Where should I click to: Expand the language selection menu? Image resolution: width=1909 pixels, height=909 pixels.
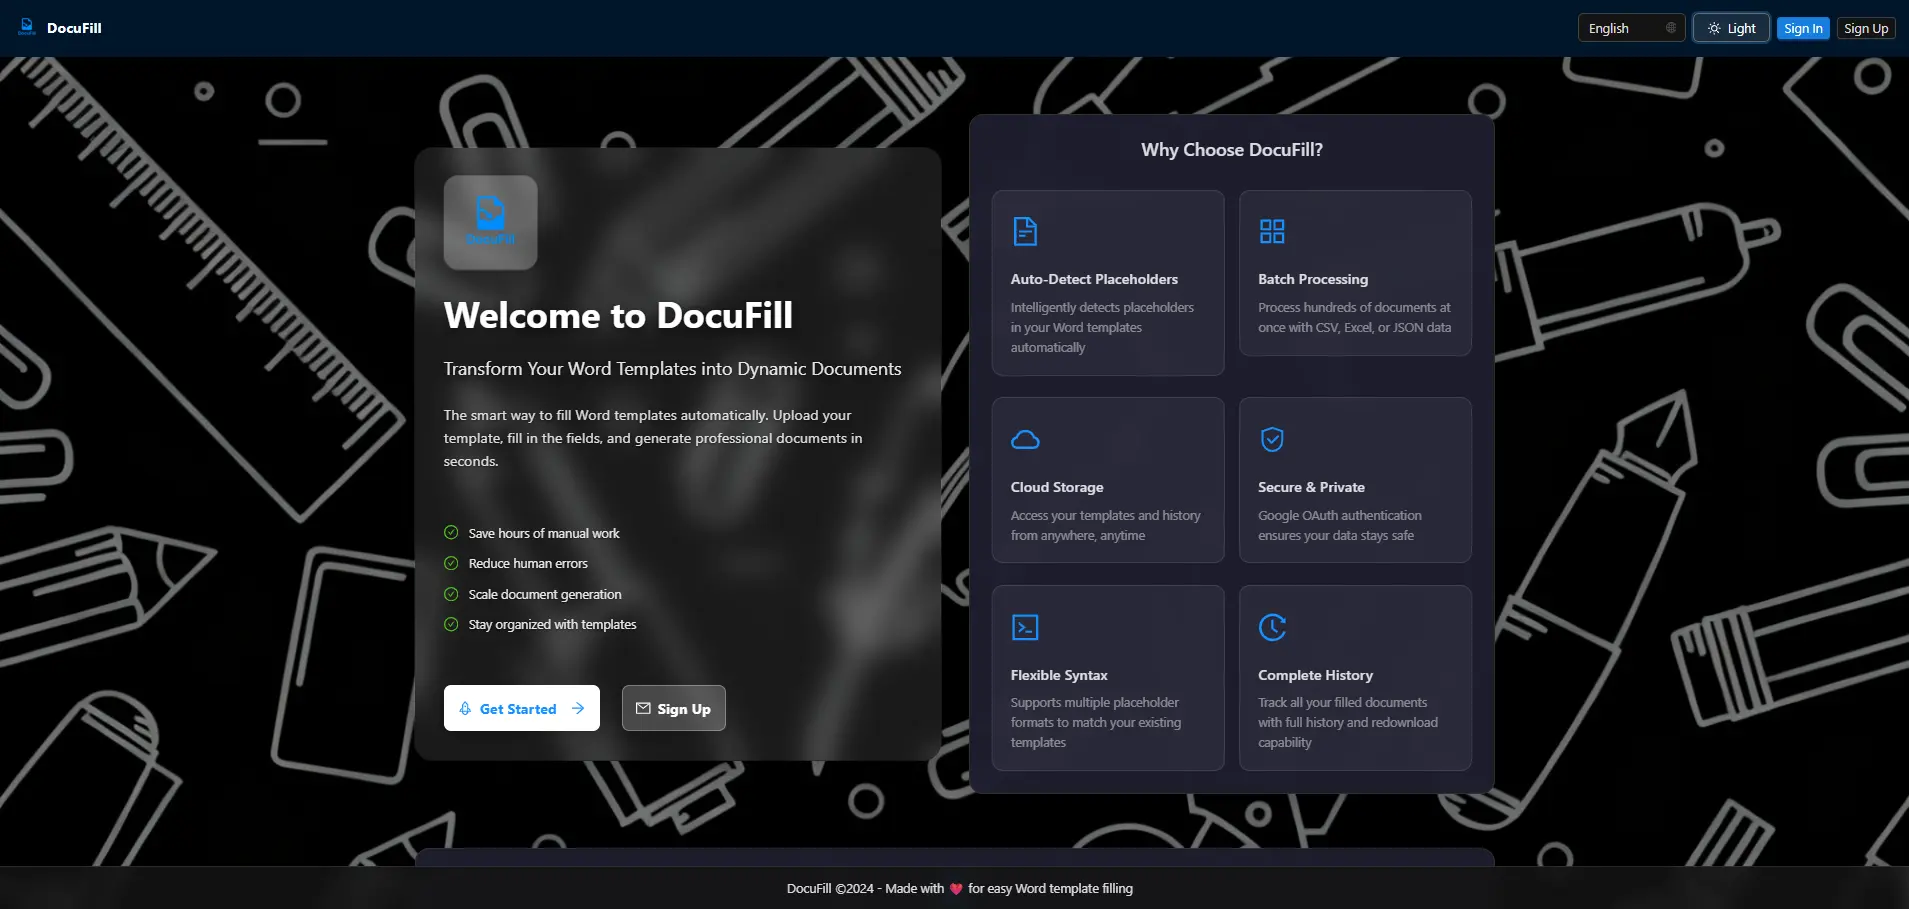1629,28
